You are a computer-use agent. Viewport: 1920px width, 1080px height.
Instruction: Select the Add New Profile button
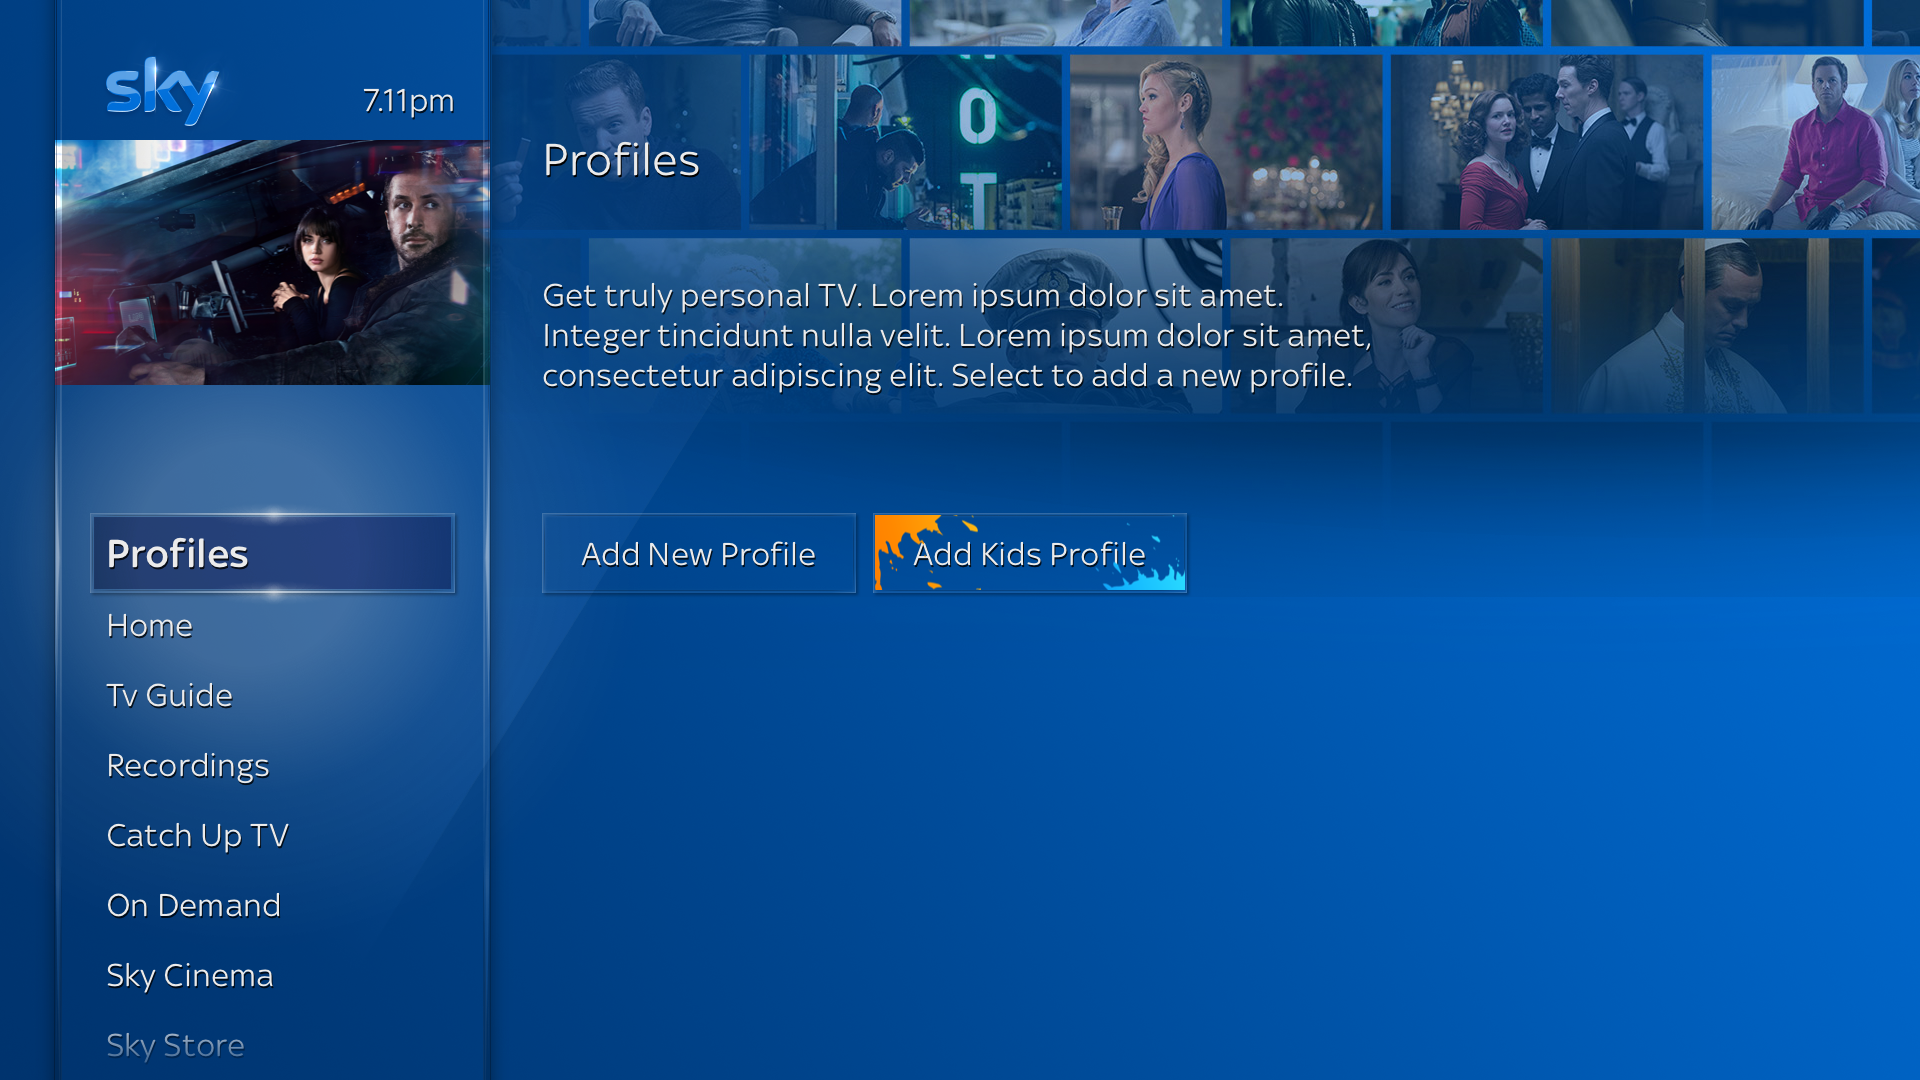click(698, 554)
